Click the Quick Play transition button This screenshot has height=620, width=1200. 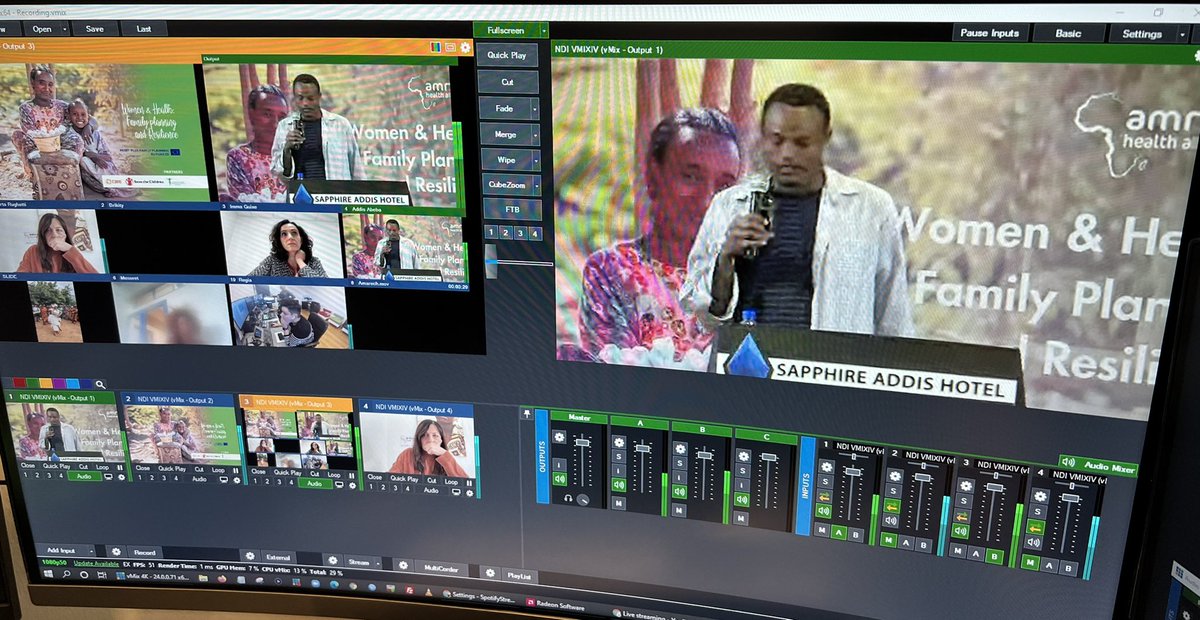pyautogui.click(x=507, y=55)
